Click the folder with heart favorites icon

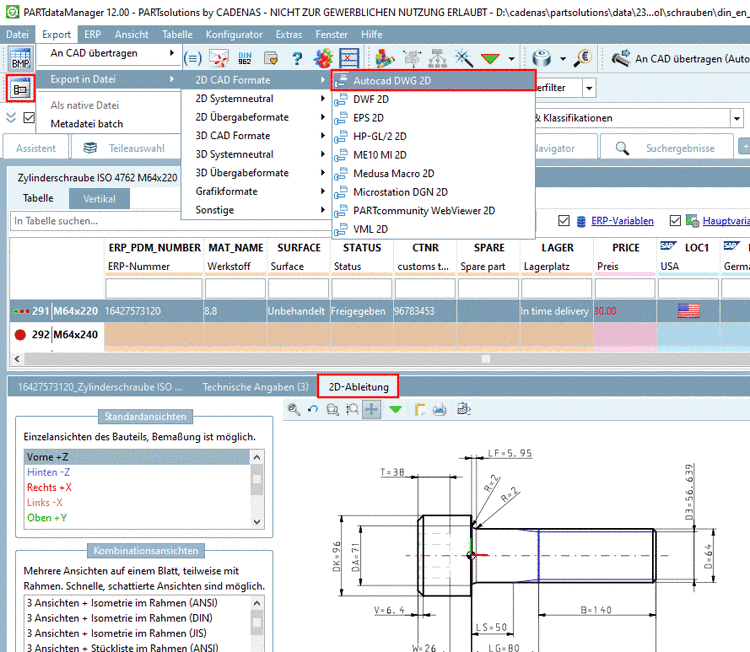[x=271, y=58]
